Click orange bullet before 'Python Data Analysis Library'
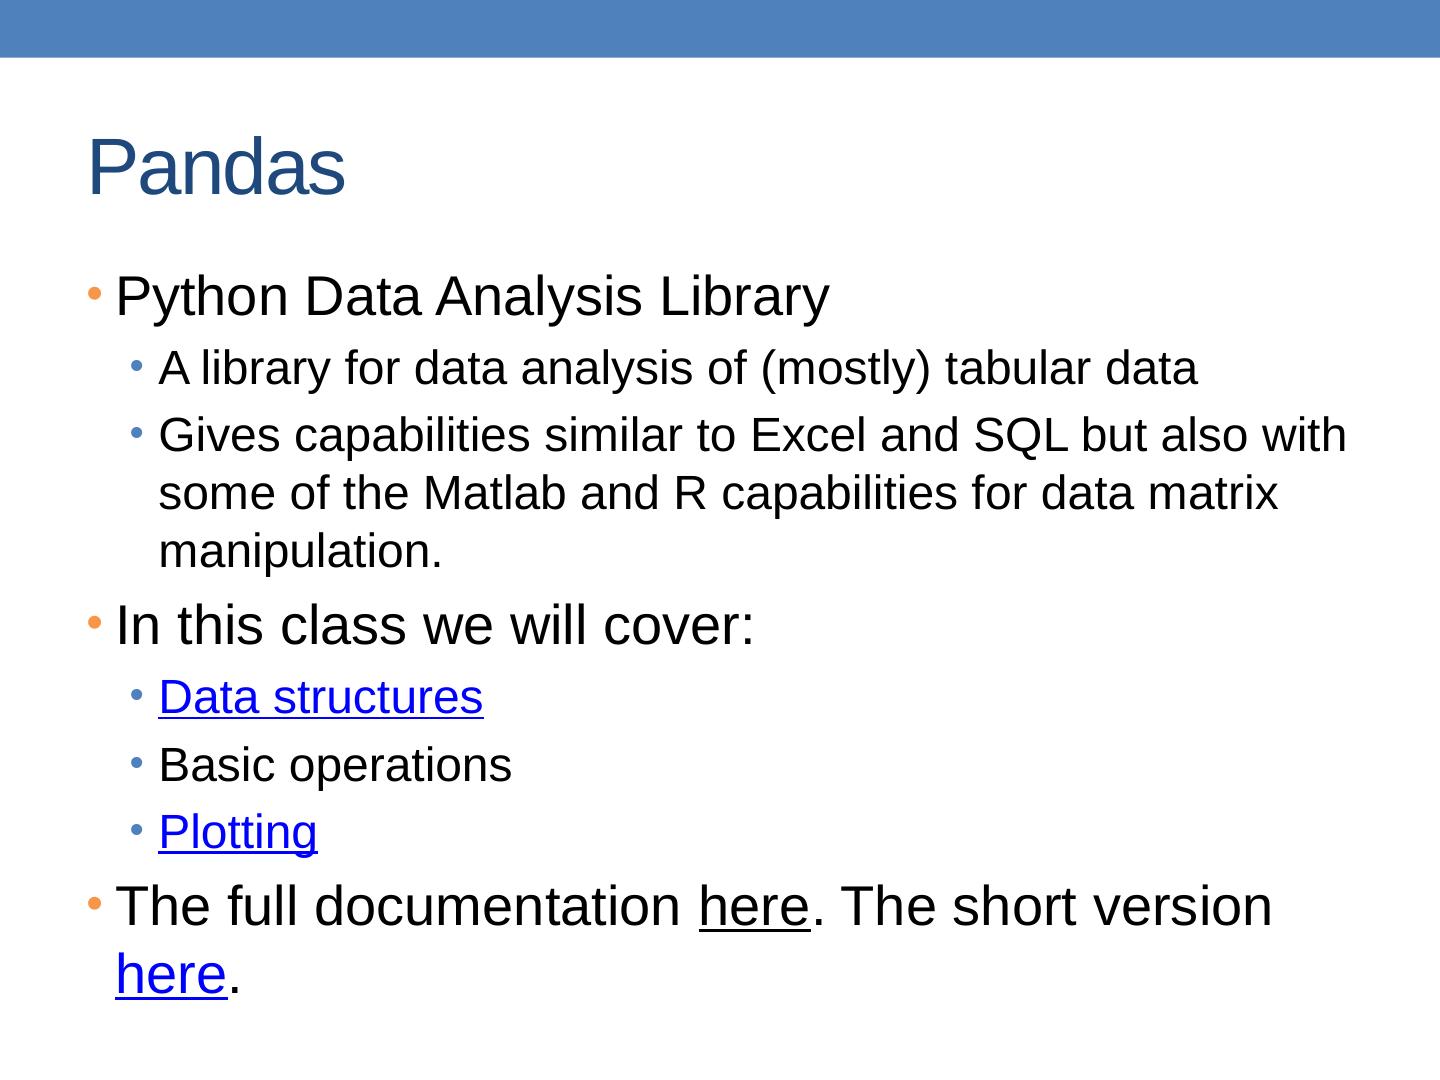This screenshot has width=1440, height=1080. click(93, 294)
